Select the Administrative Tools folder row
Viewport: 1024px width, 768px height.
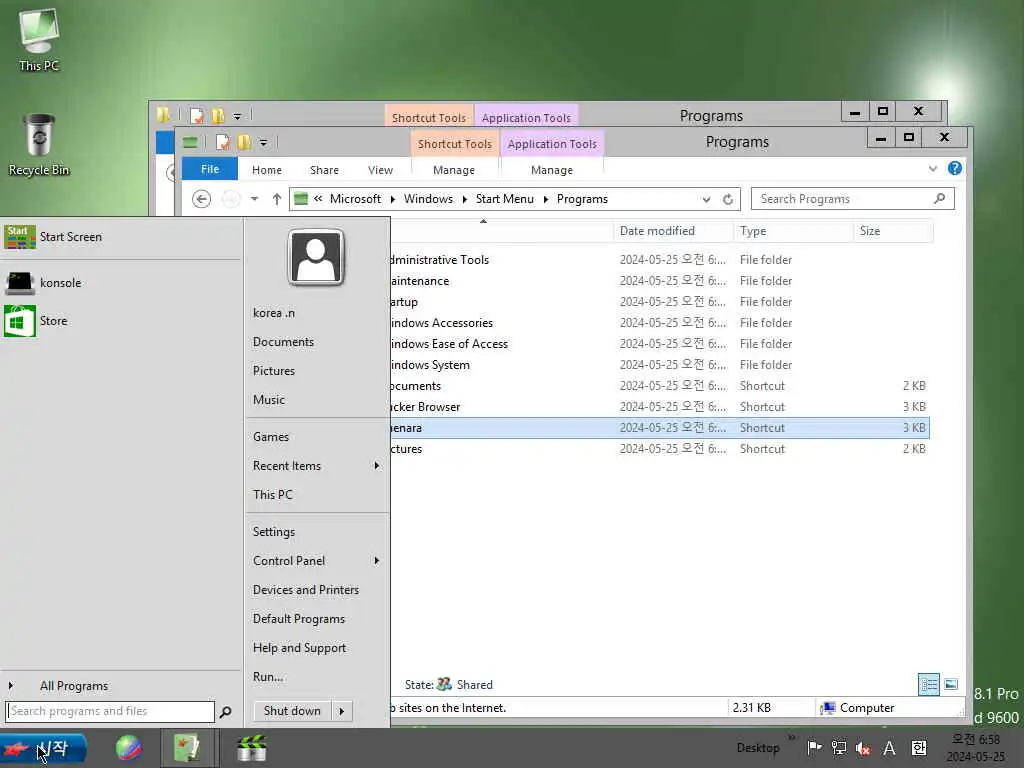660,260
